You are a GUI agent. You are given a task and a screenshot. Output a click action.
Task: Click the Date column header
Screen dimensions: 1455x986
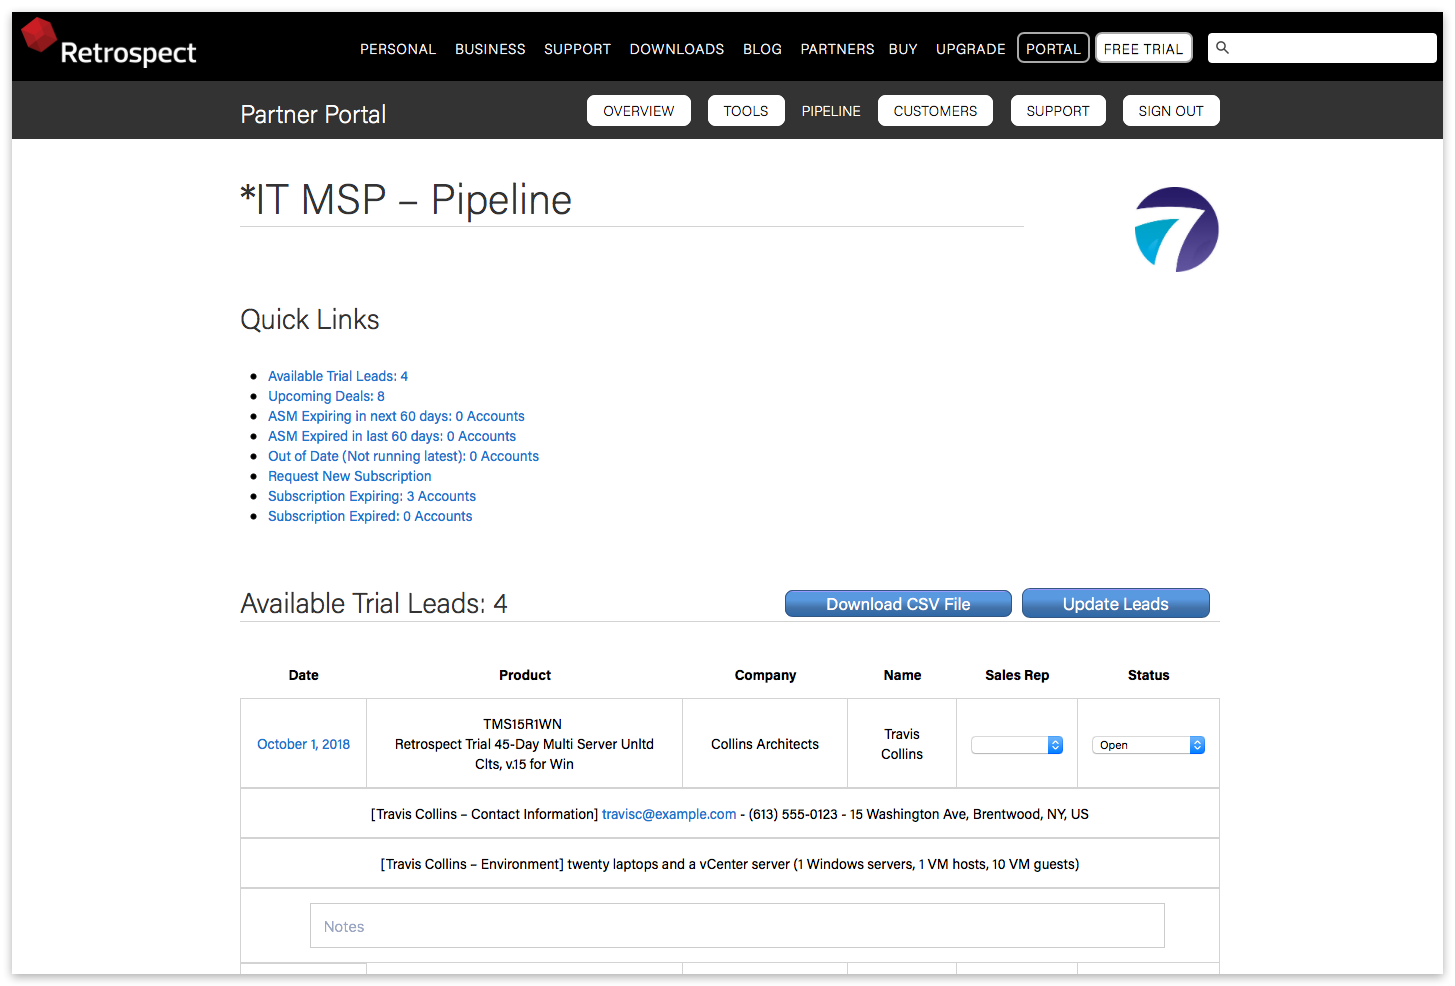tap(304, 675)
